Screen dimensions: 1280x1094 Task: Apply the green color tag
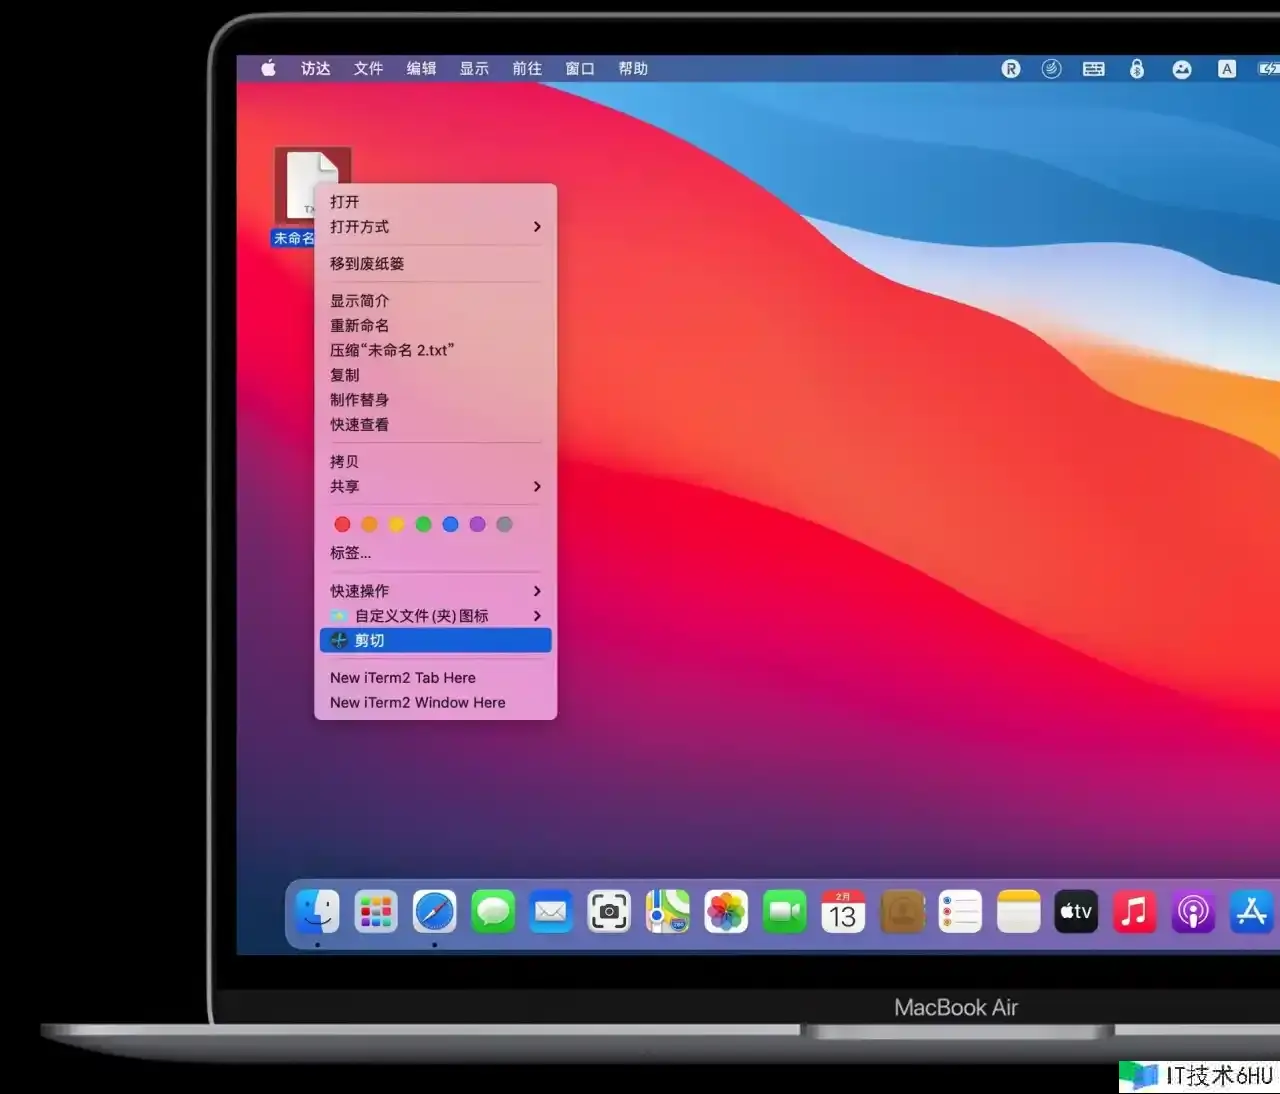point(423,524)
